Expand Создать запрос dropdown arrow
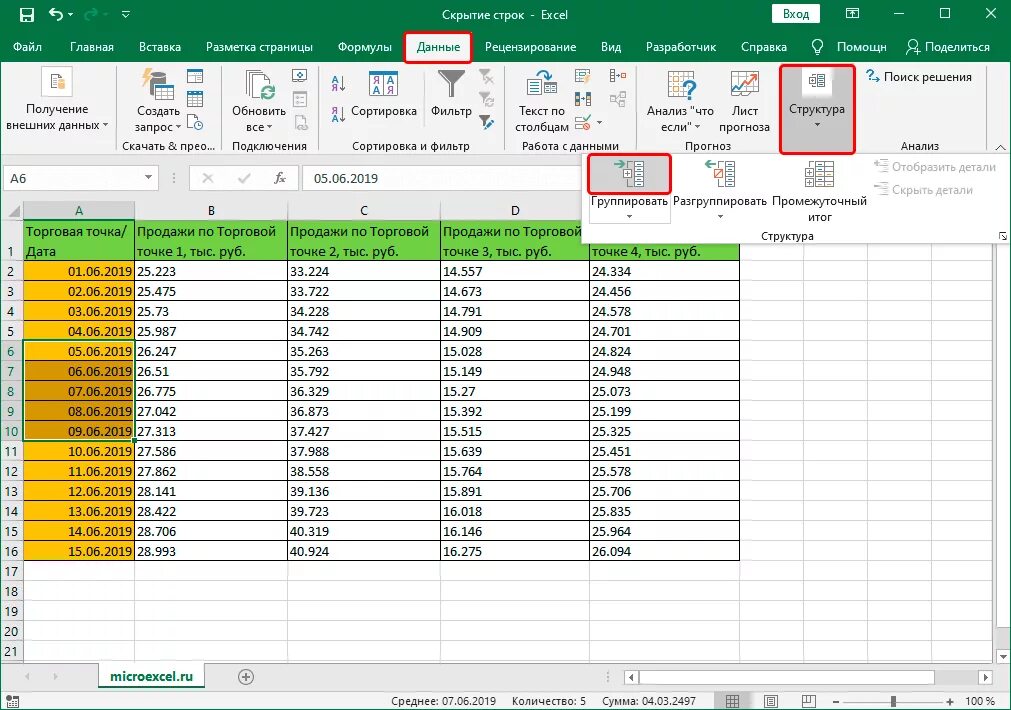Screen dimensions: 1011x710 (179, 127)
